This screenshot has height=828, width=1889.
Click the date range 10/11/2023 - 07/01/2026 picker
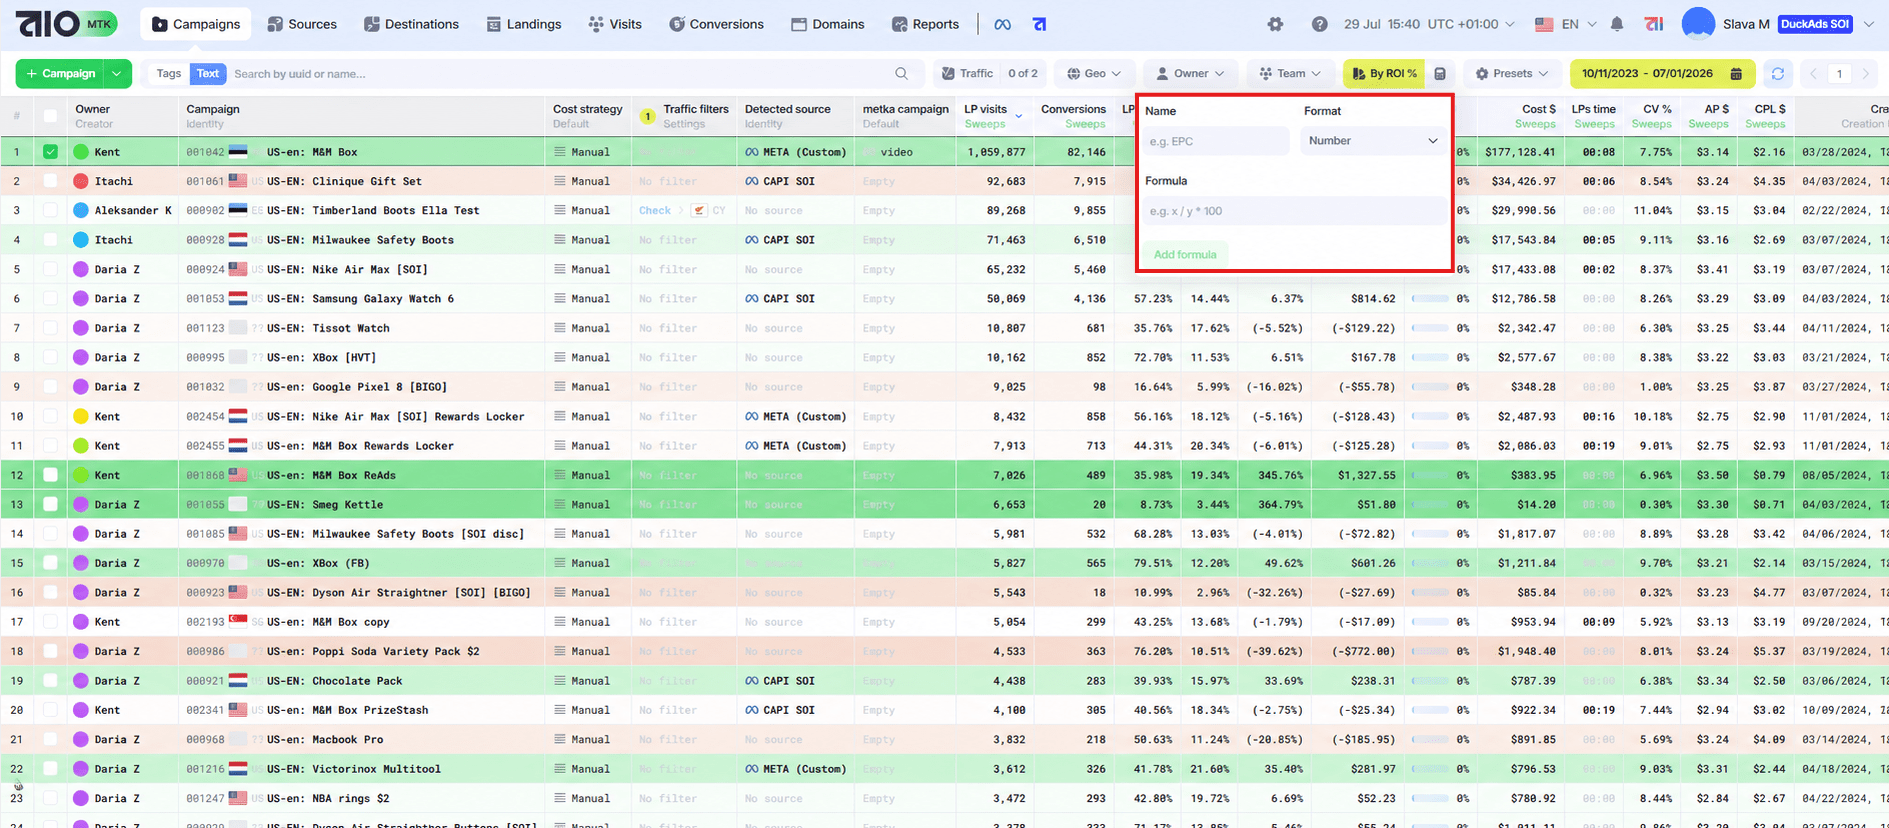1660,73
